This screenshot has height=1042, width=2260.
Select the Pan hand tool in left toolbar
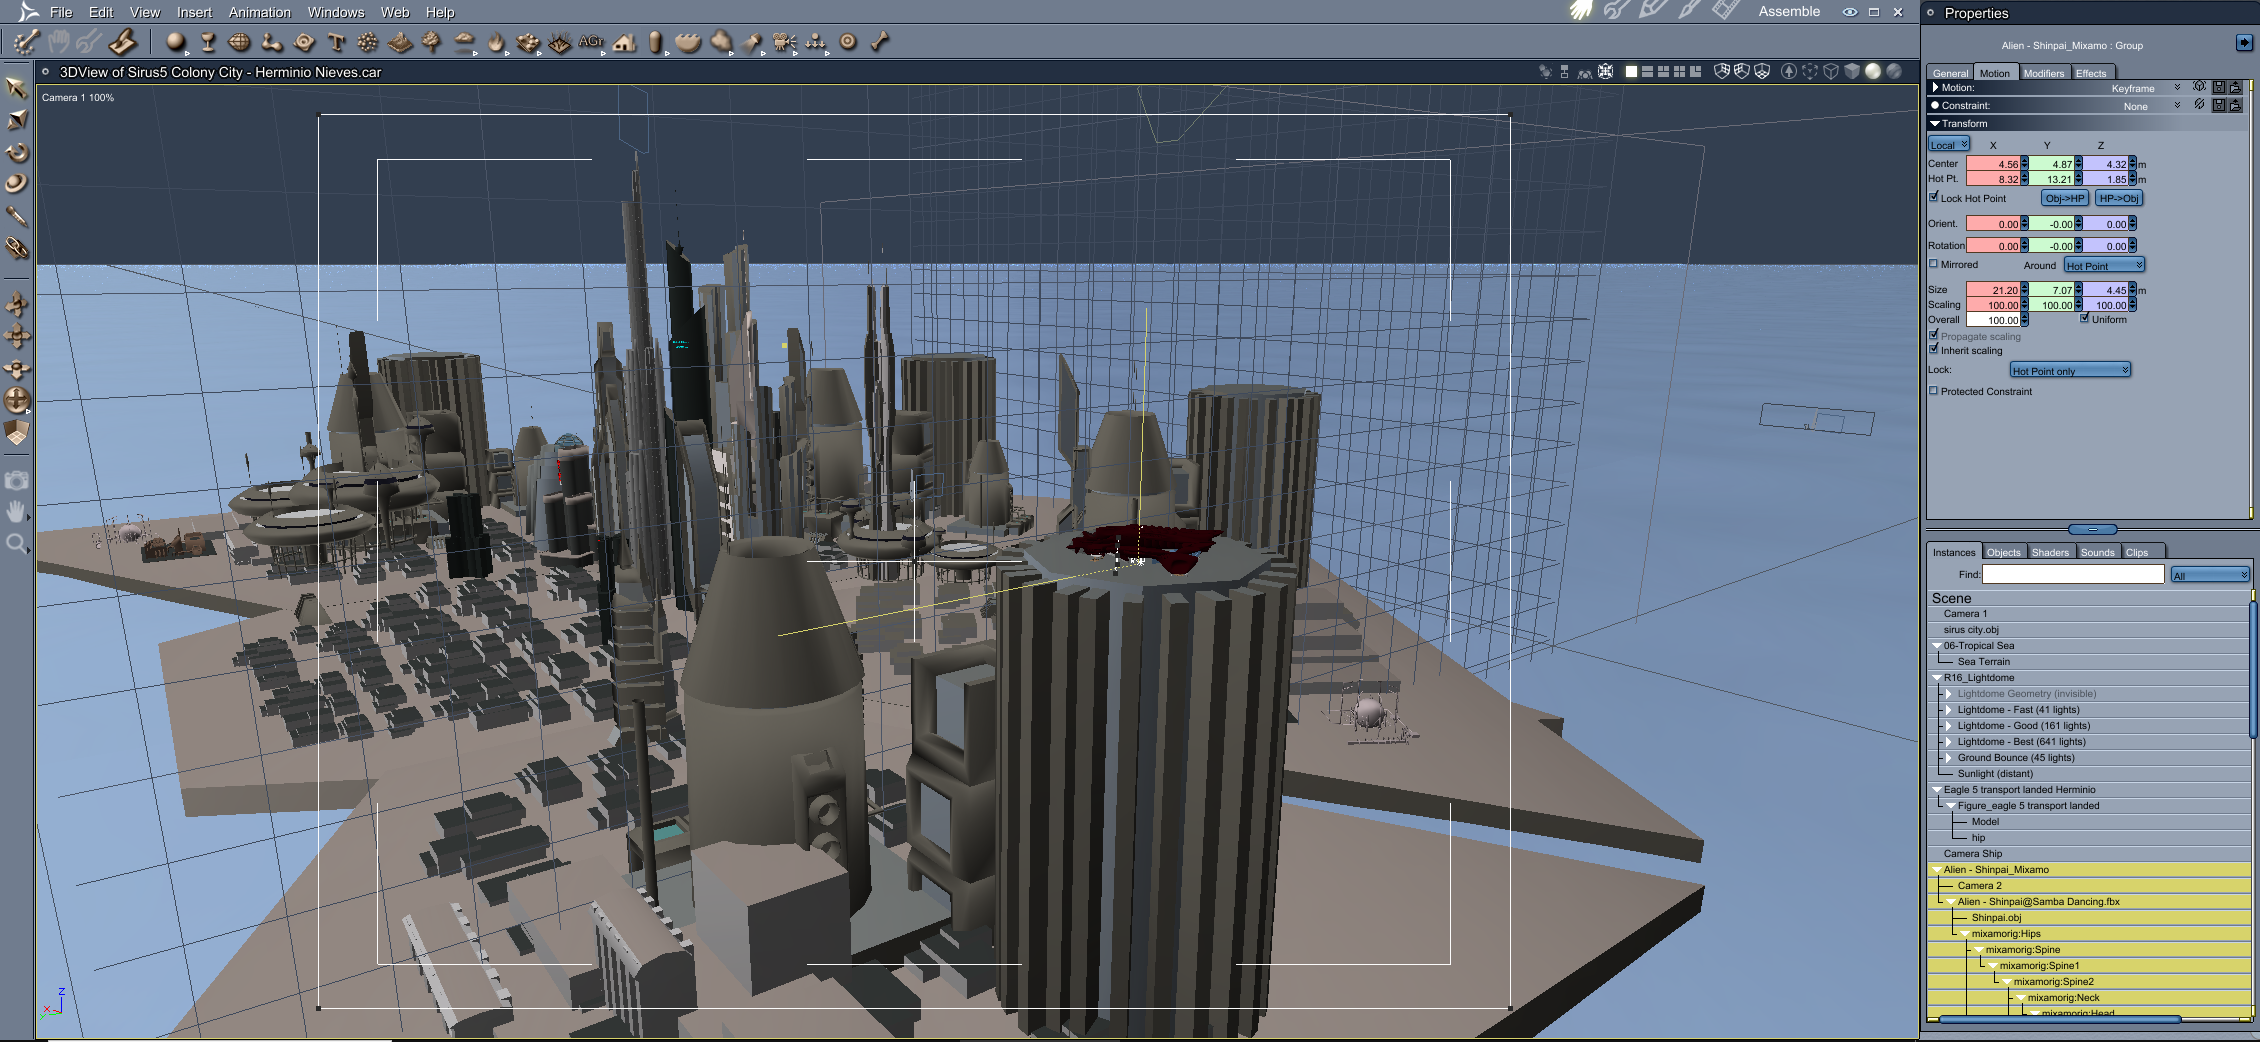click(16, 511)
